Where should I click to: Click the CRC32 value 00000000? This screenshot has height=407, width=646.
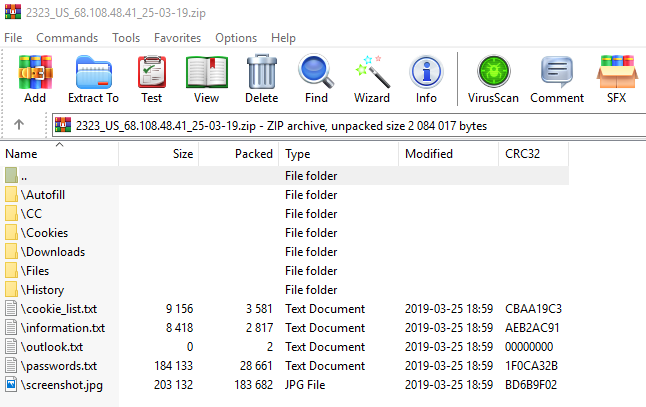[529, 346]
